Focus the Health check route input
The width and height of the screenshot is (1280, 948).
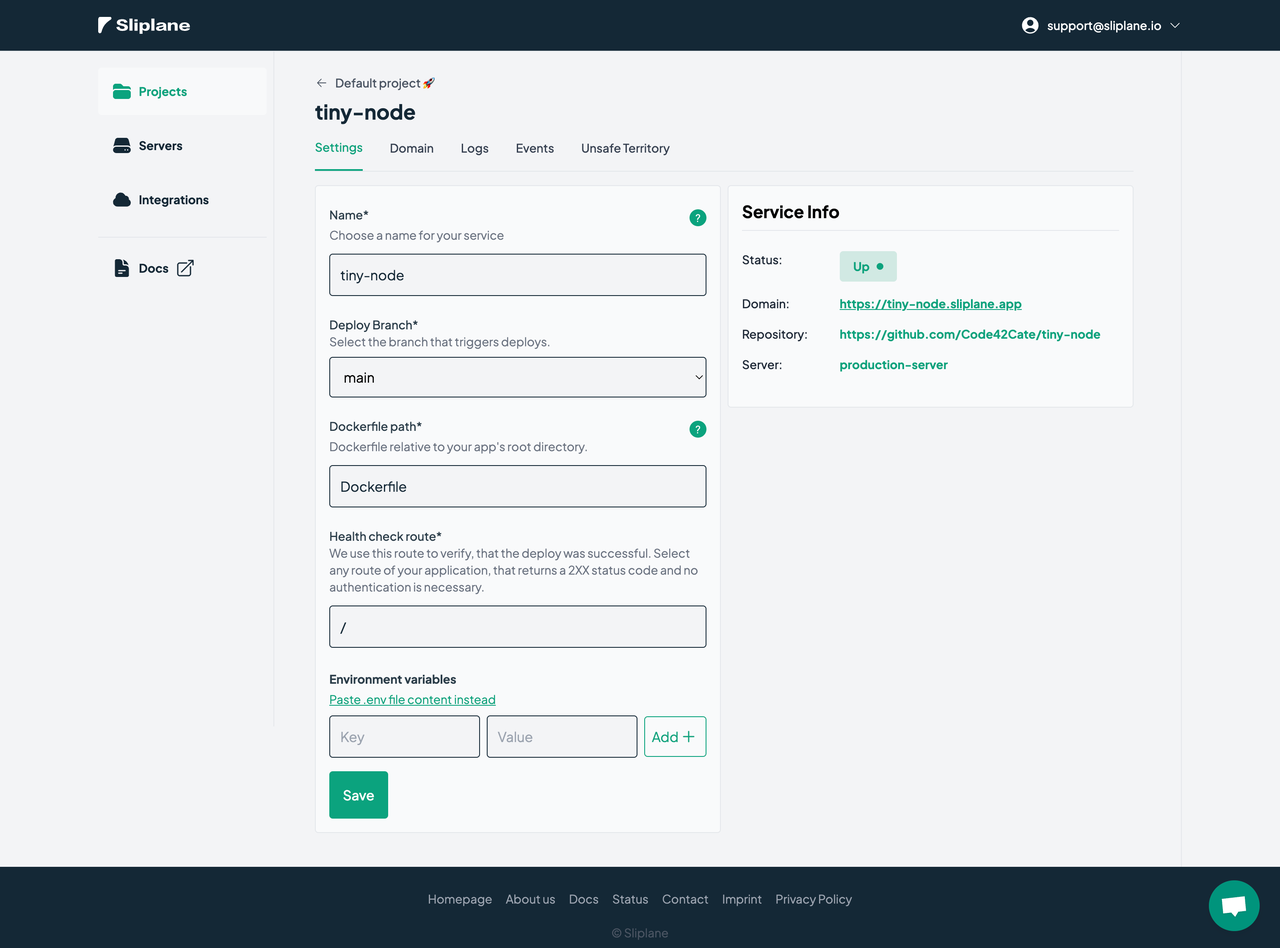(x=518, y=627)
